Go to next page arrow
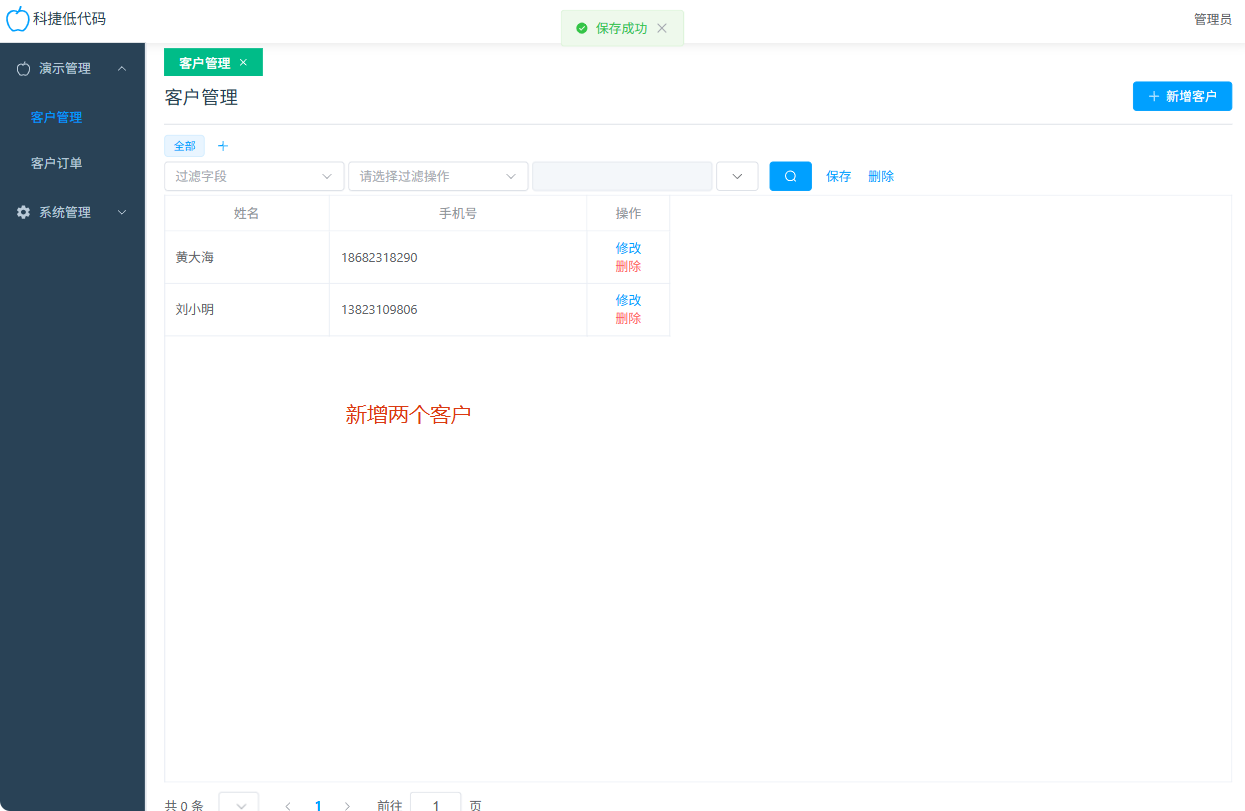Viewport: 1245px width, 811px height. point(347,805)
